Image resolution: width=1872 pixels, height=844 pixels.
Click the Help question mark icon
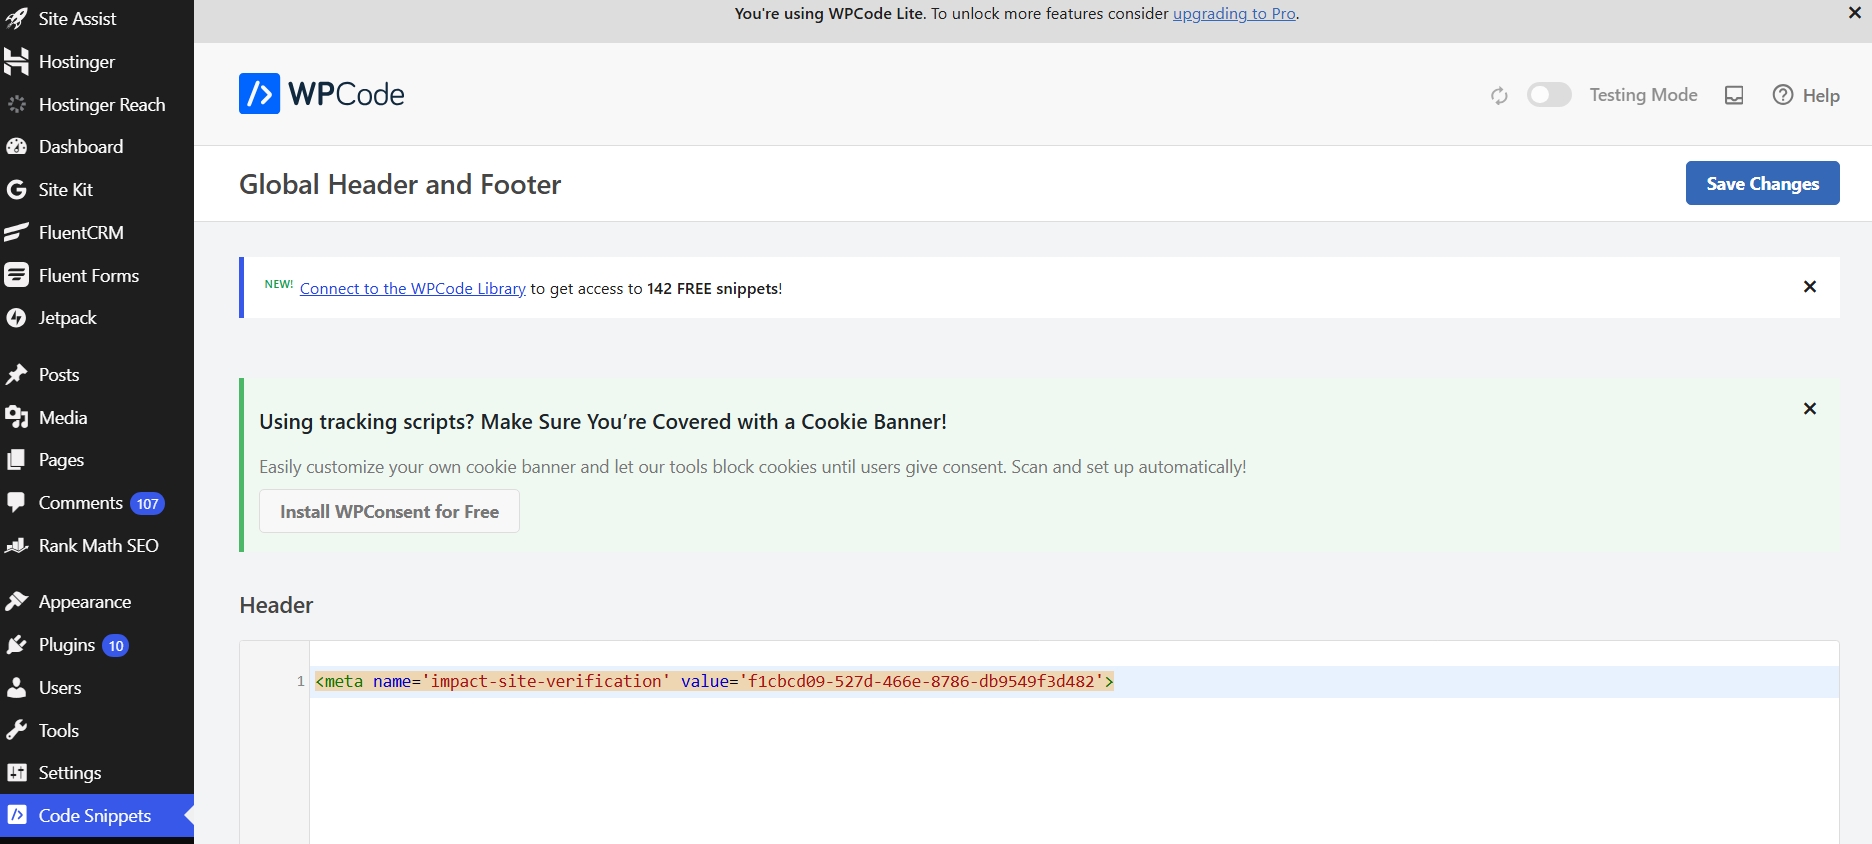pyautogui.click(x=1782, y=95)
